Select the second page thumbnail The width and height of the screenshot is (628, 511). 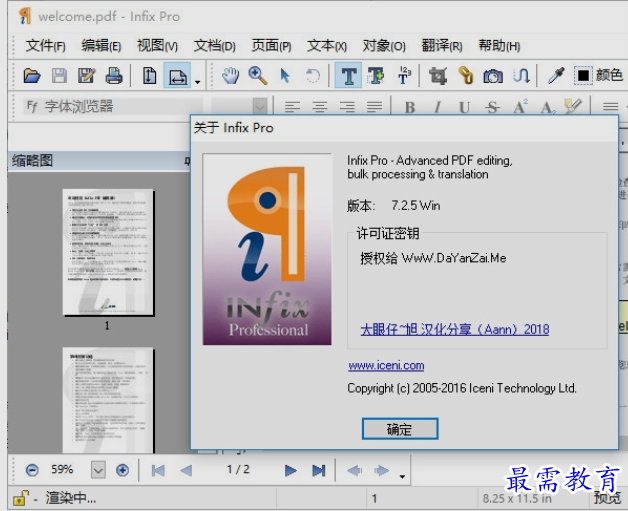(x=108, y=400)
